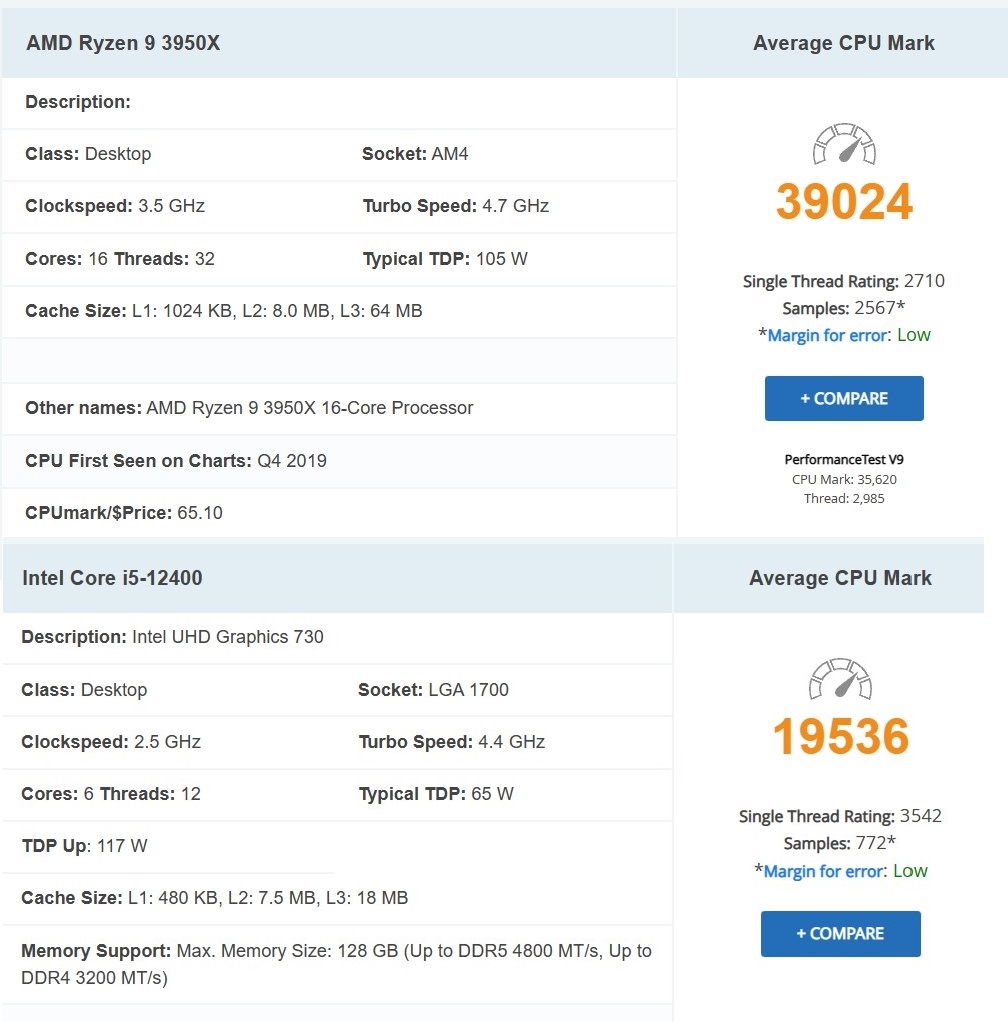Click the CPU First Seen on Charts row
The height and width of the screenshot is (1022, 1008).
click(176, 461)
